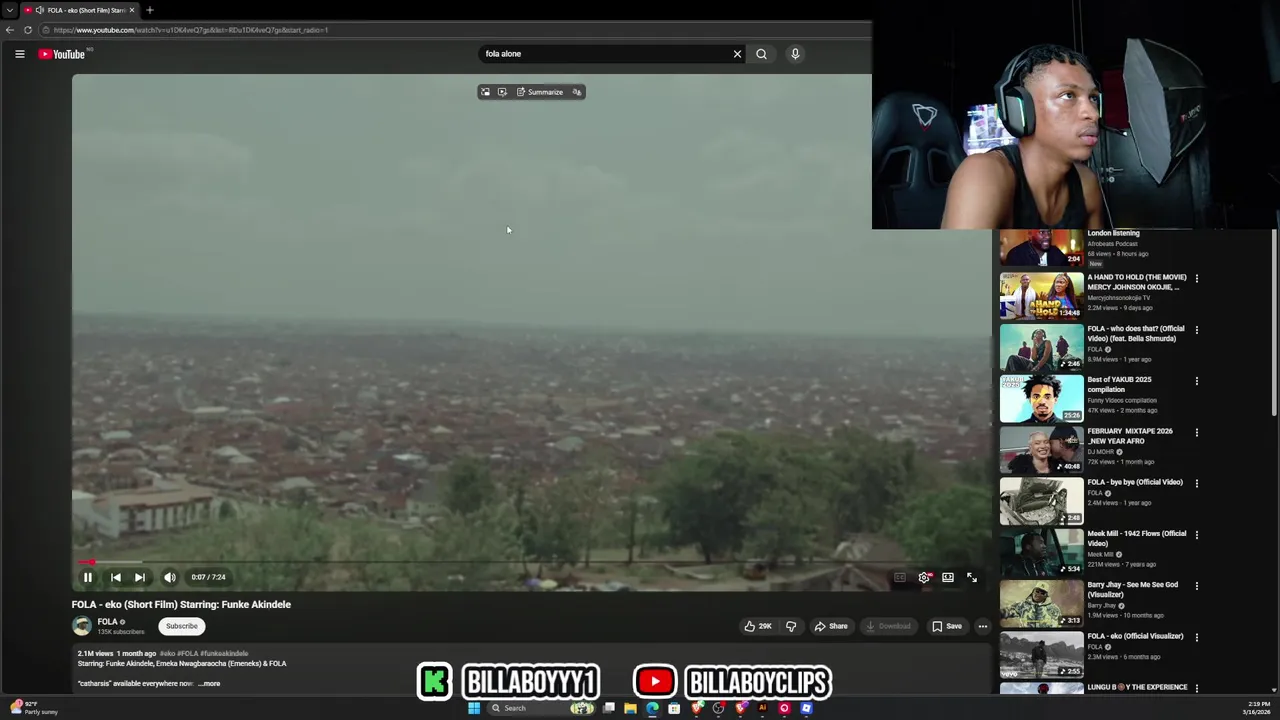This screenshot has width=1280, height=720.
Task: Click the second overlay toolbar video icon
Action: 502,92
